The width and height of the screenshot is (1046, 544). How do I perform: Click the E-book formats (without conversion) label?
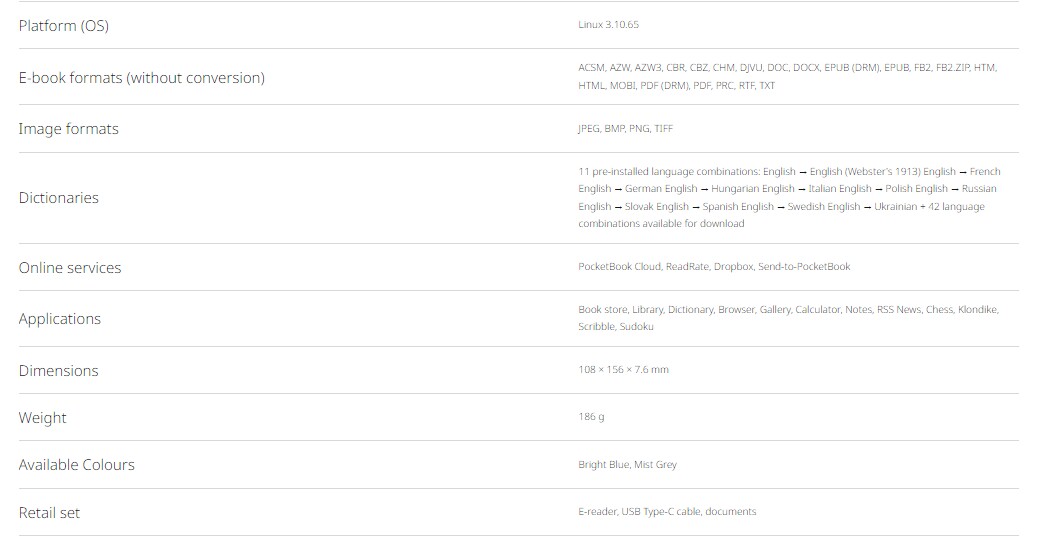[141, 78]
